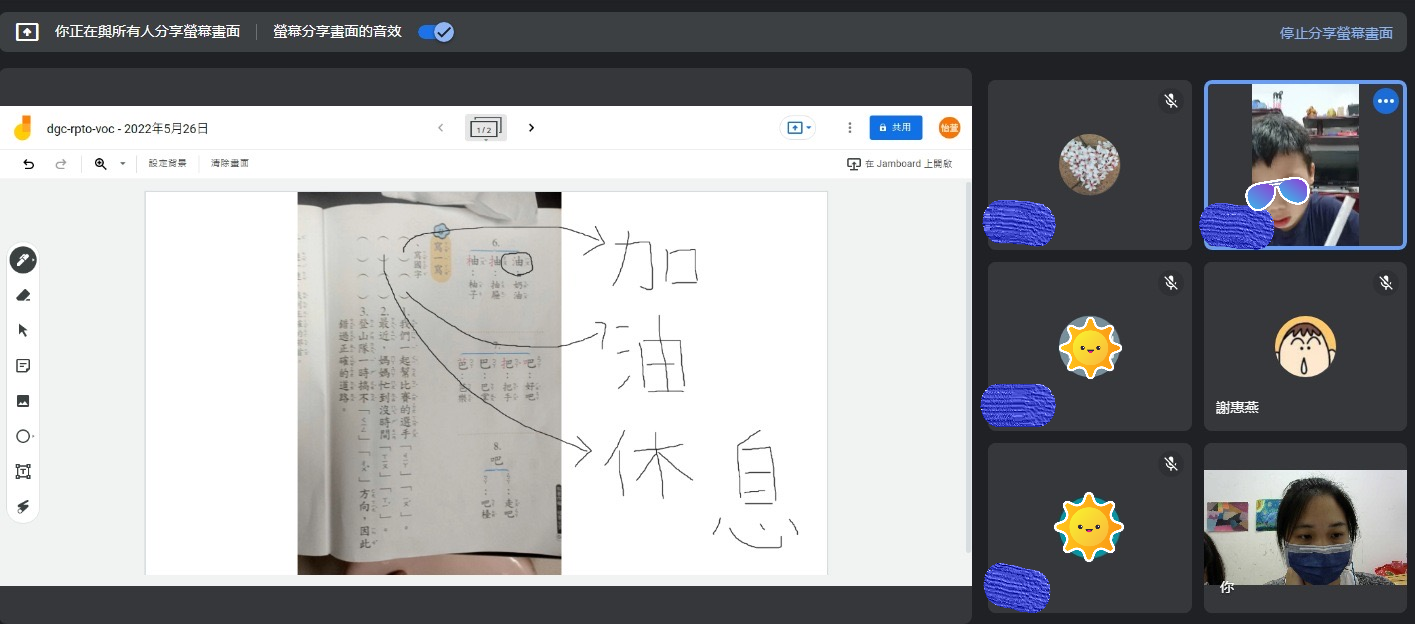Click the 謝惠燕 participant tile

(x=1305, y=346)
